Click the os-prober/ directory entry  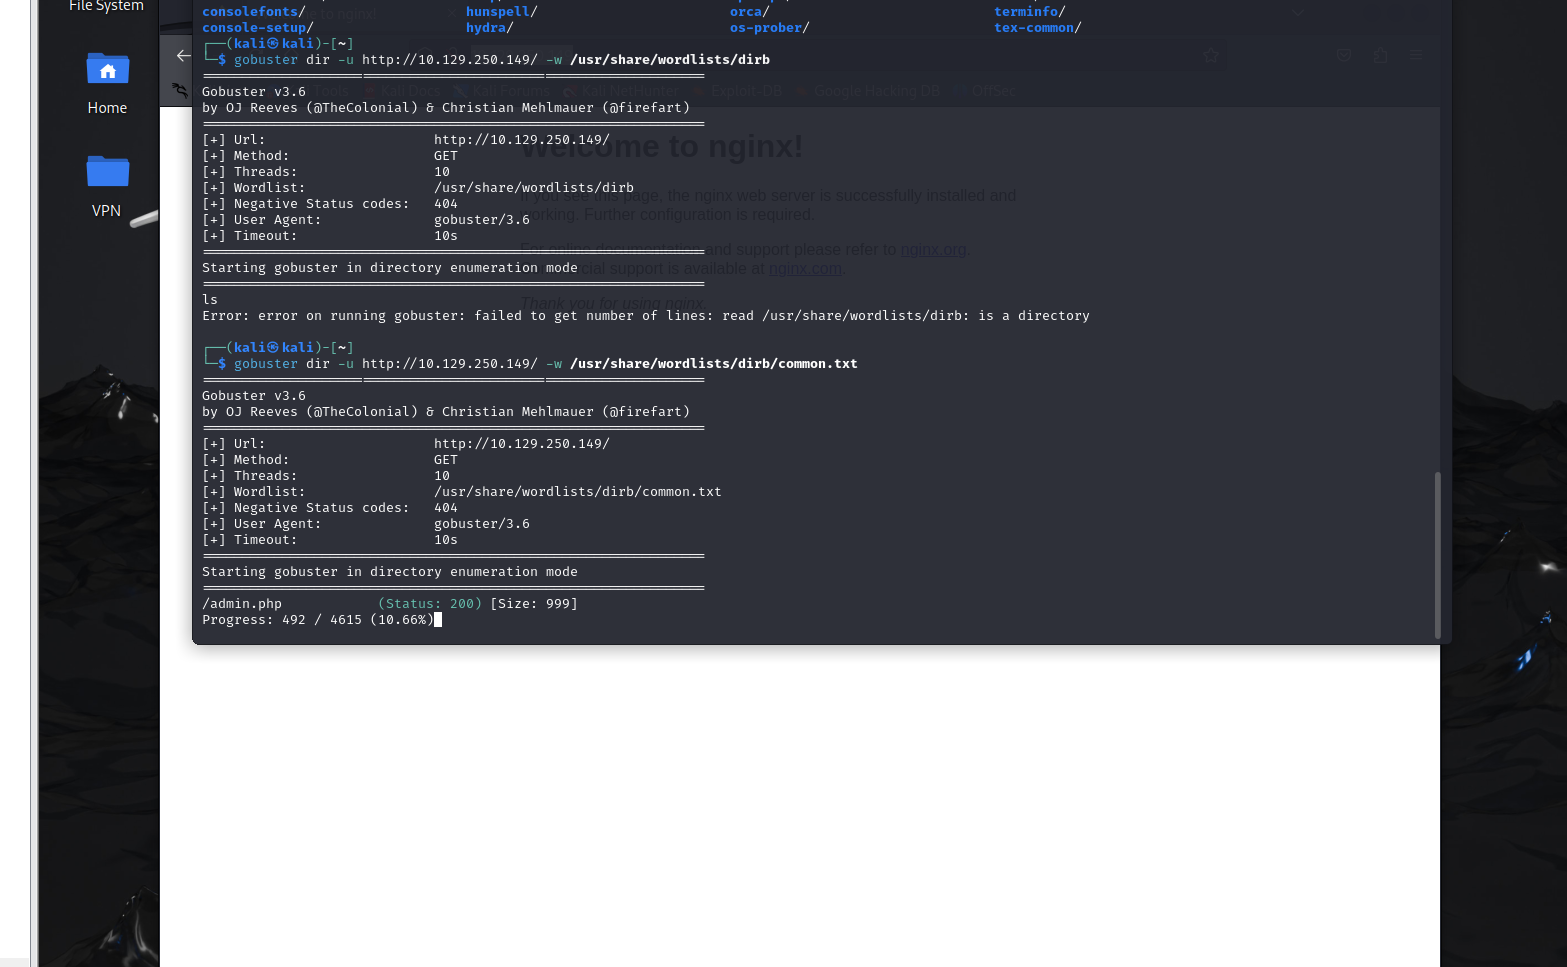pos(770,28)
